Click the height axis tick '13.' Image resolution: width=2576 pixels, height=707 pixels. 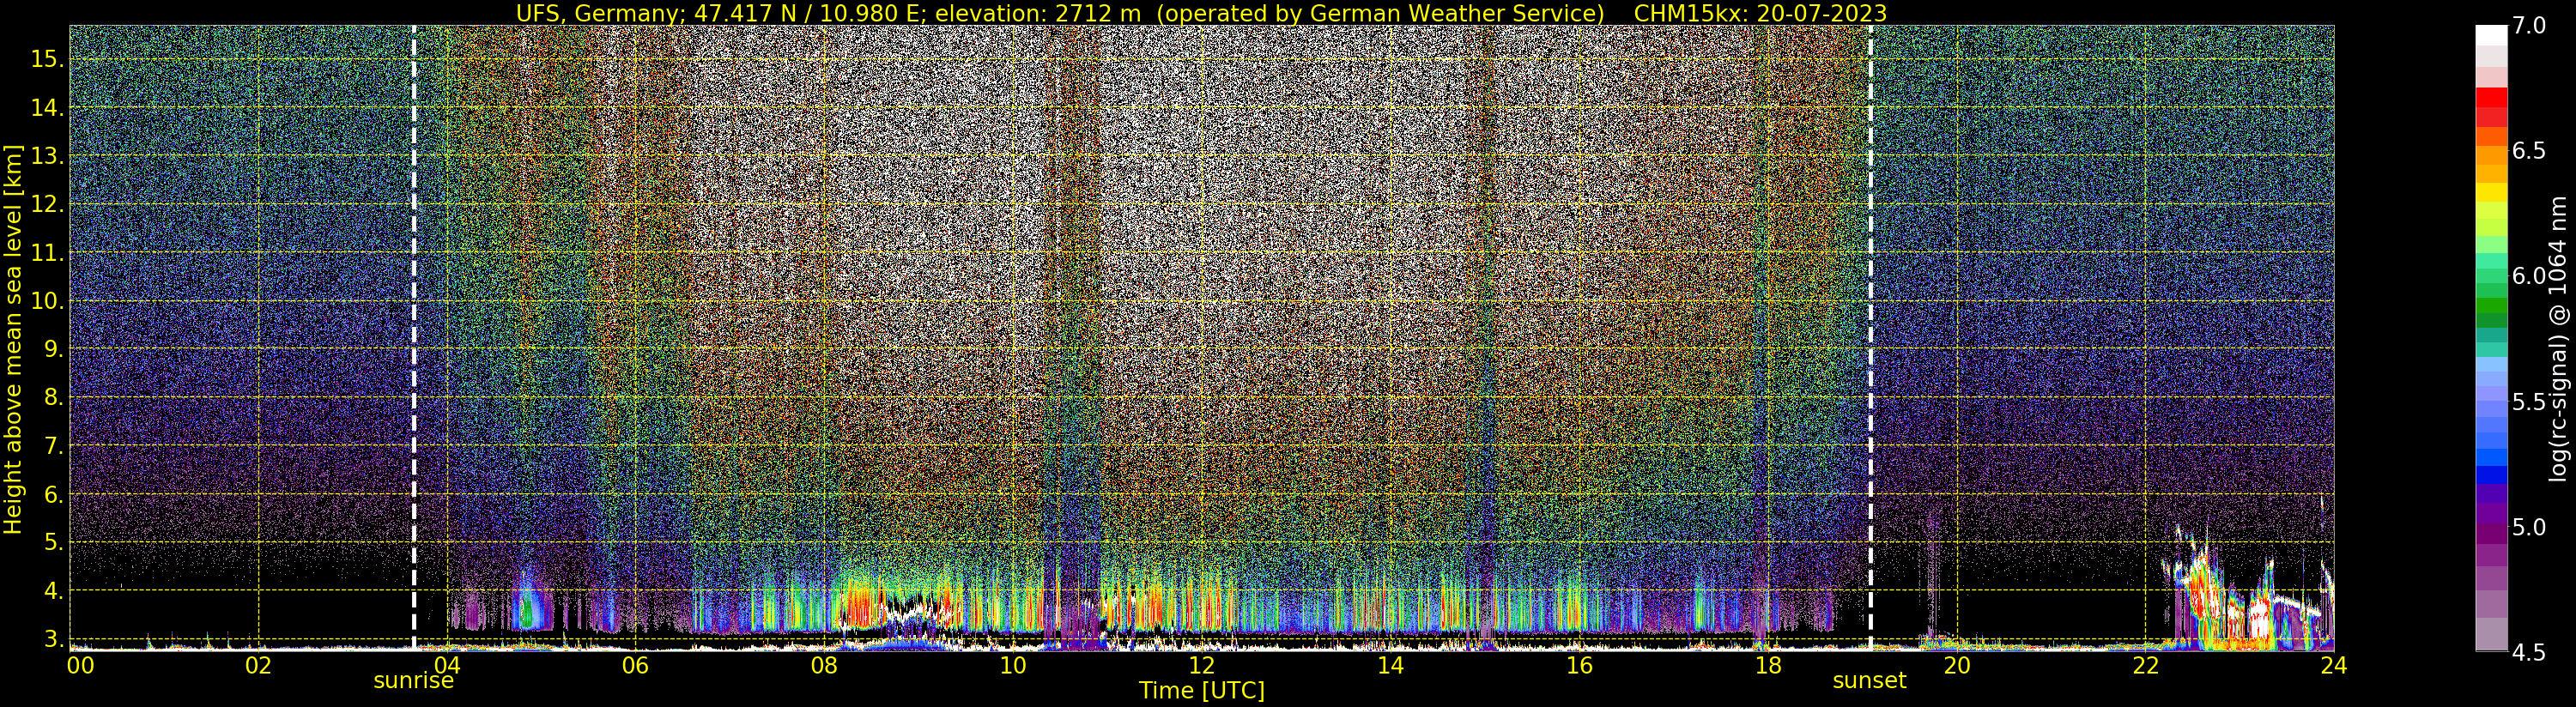click(x=47, y=156)
